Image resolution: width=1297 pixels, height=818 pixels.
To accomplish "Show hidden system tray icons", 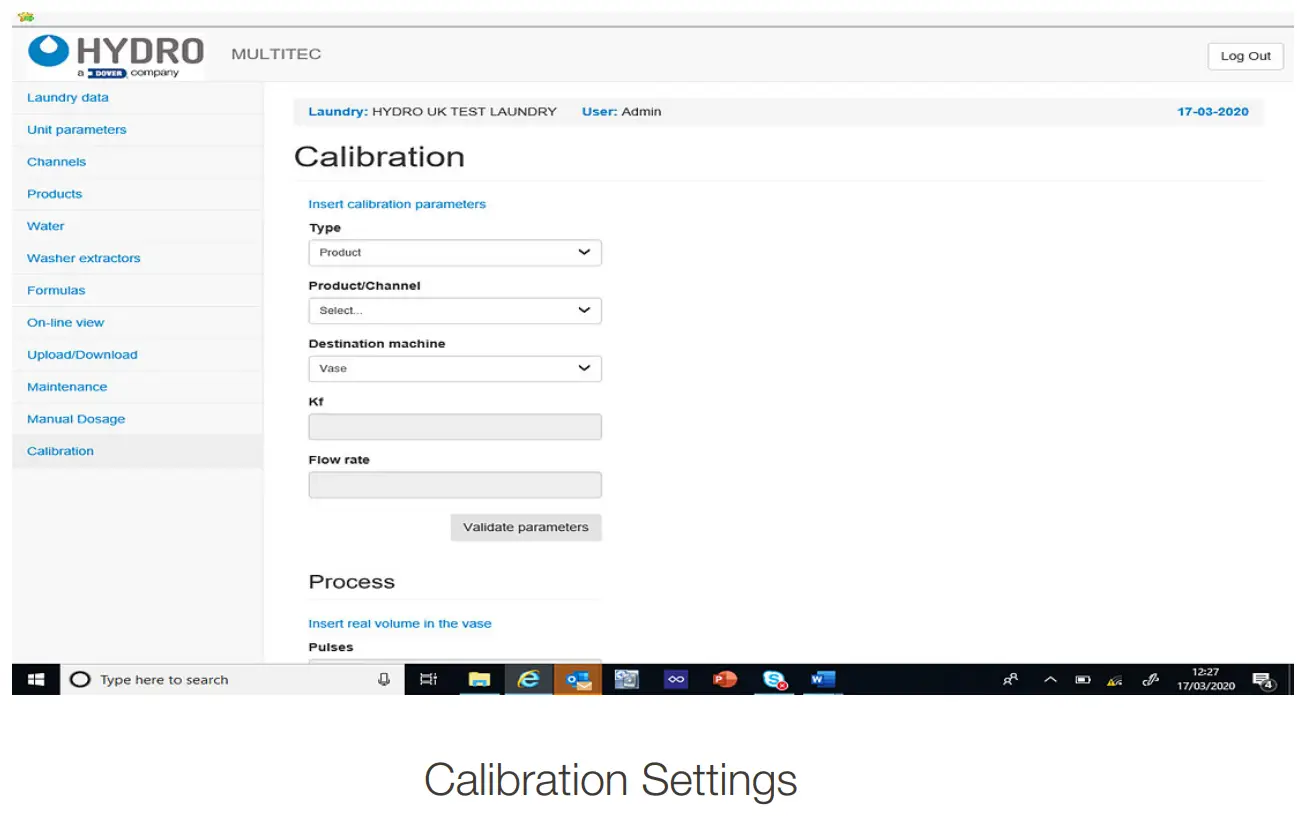I will (1050, 679).
